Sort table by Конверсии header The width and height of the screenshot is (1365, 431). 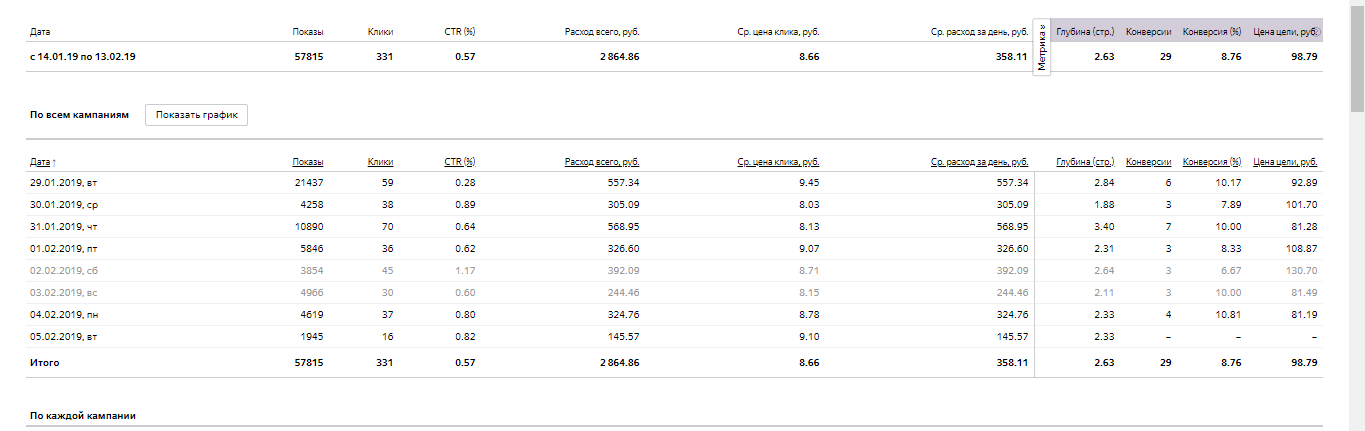[1149, 162]
